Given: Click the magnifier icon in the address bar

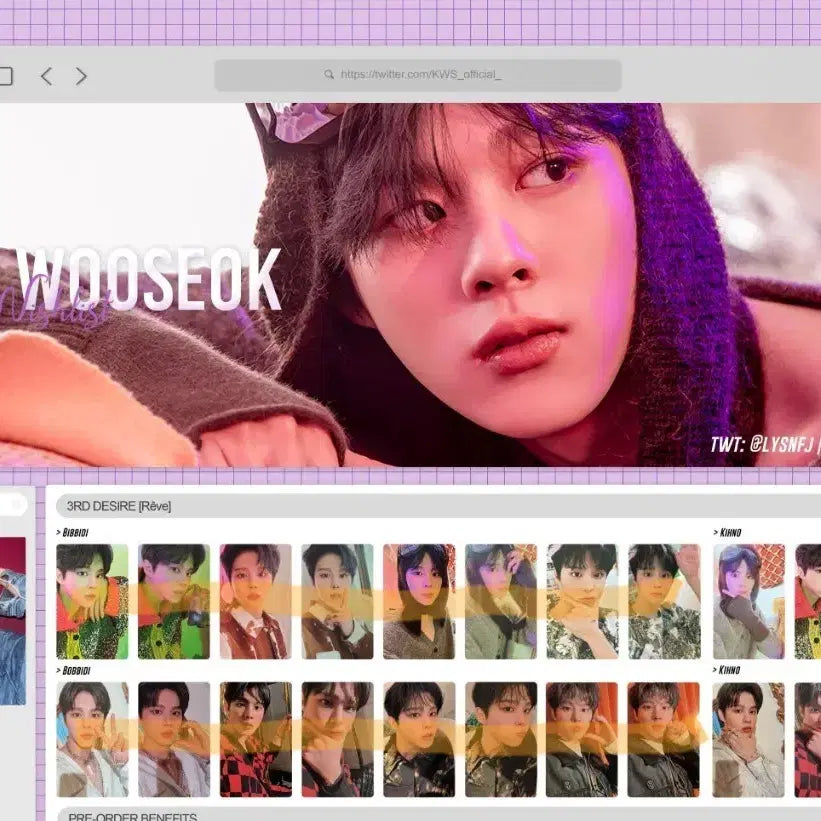Looking at the screenshot, I should (329, 74).
